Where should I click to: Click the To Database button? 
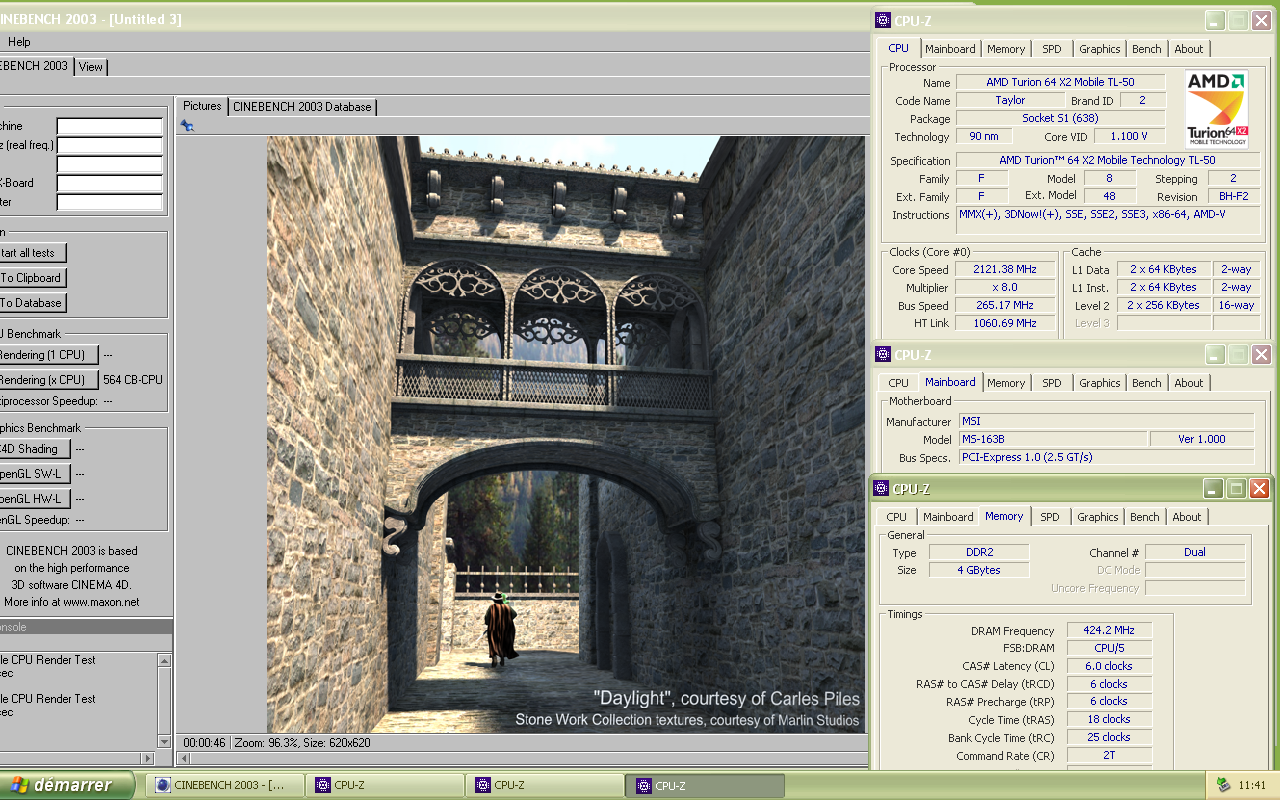(x=31, y=303)
